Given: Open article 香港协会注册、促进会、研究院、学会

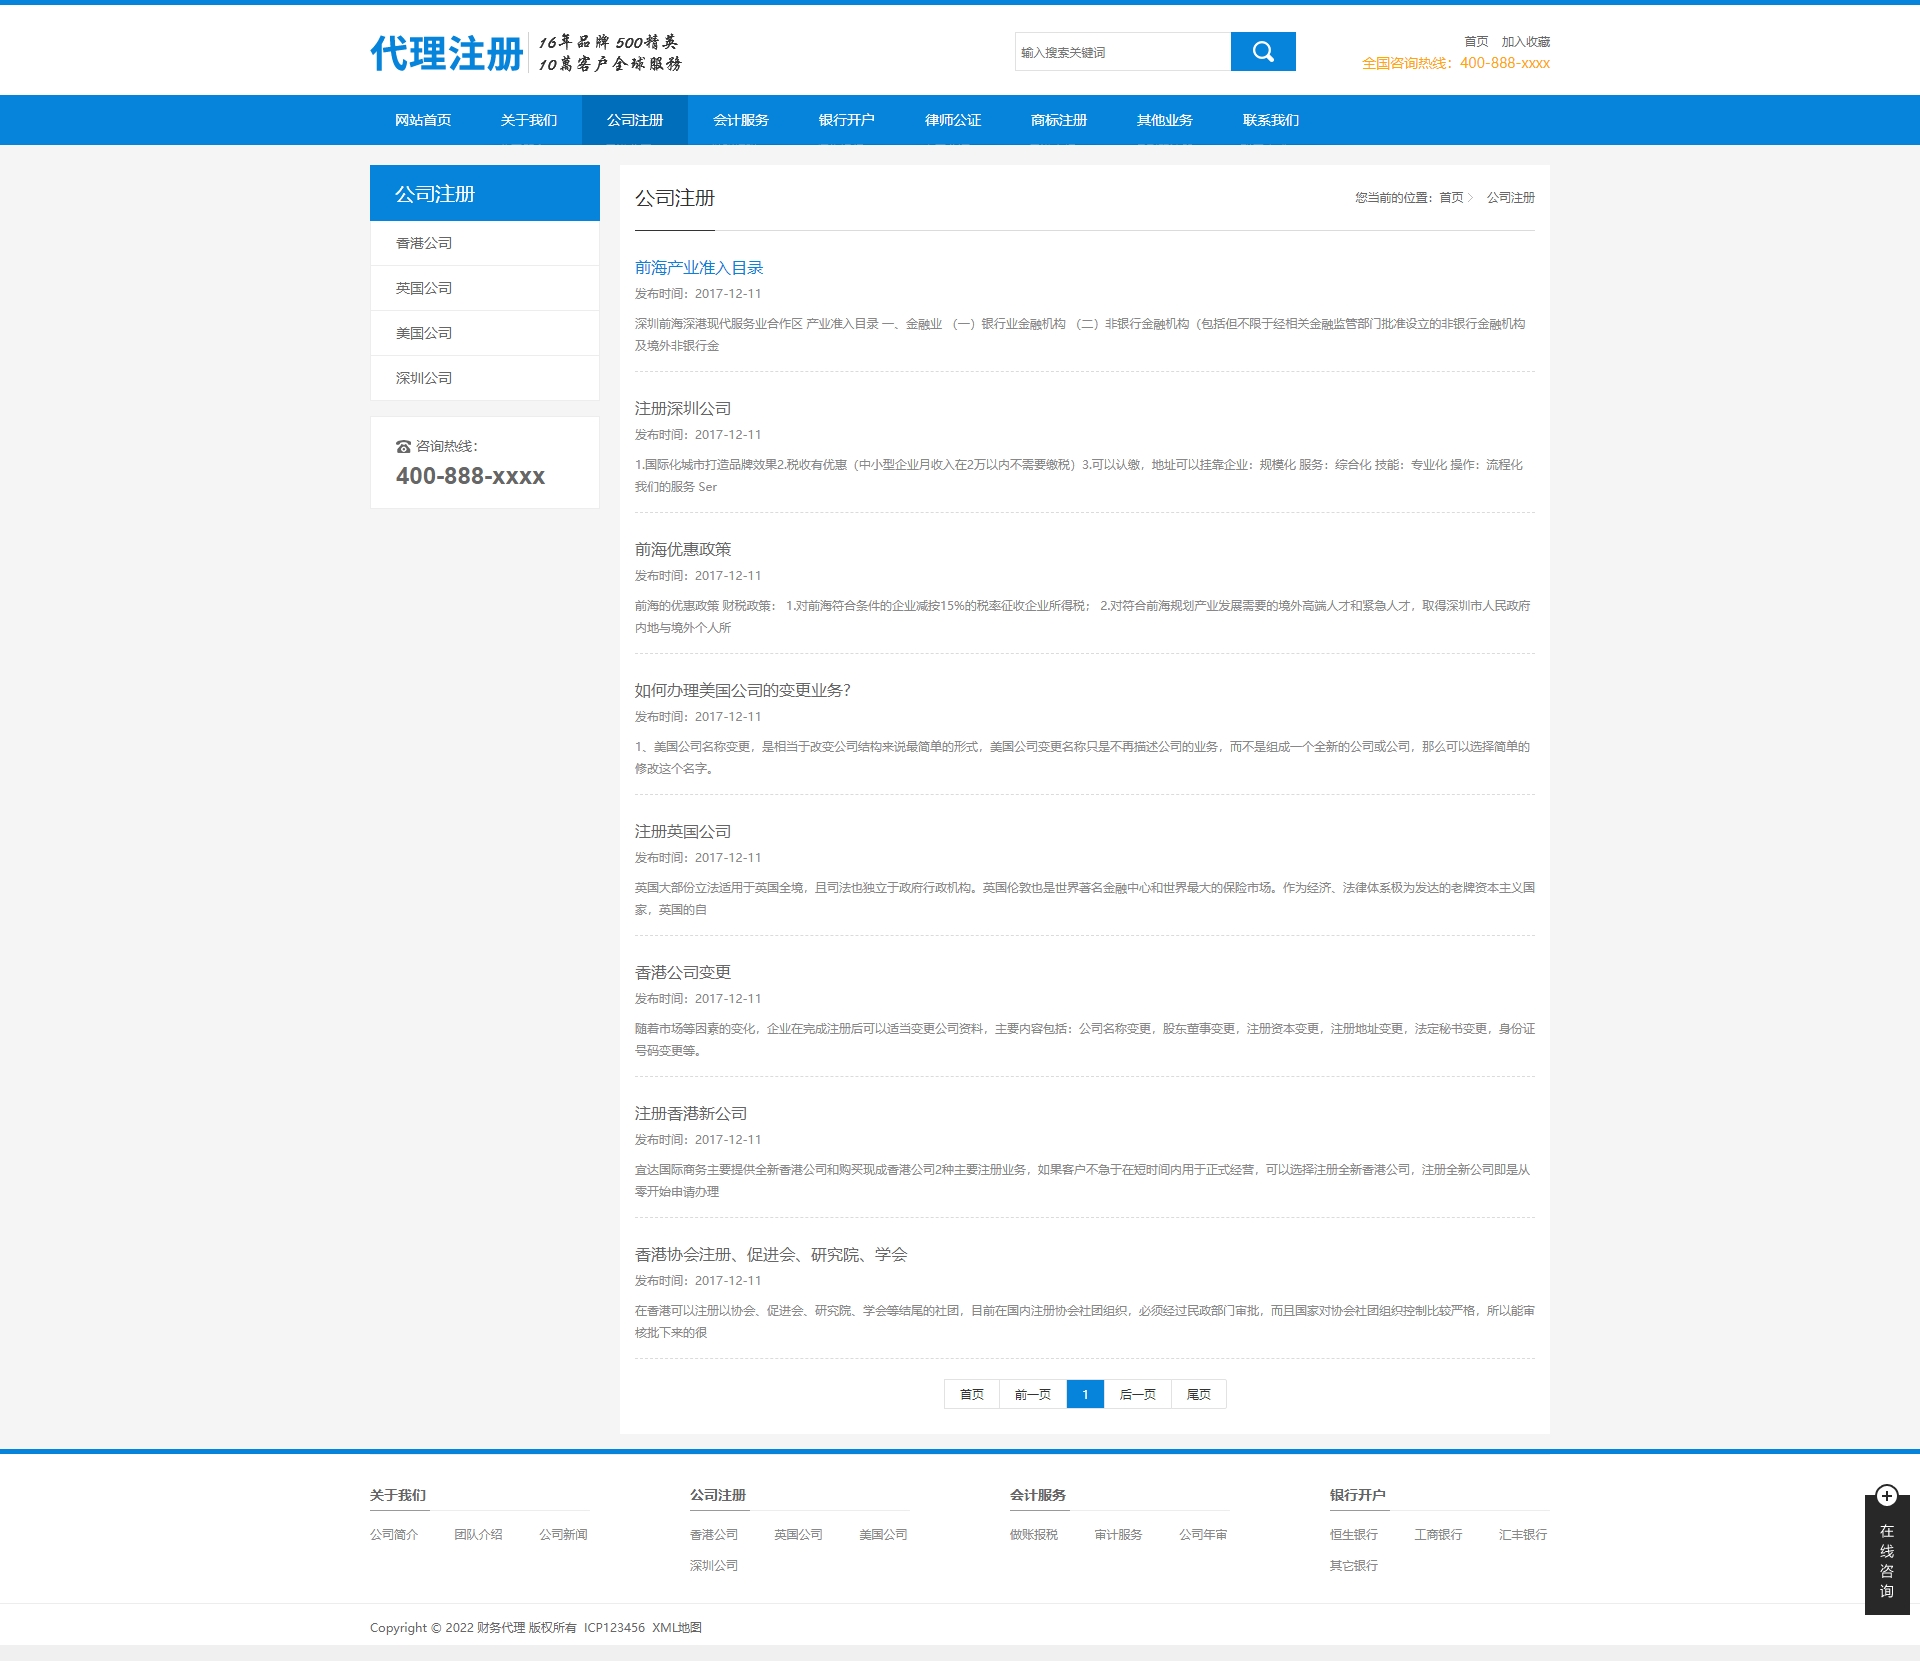Looking at the screenshot, I should coord(771,1255).
